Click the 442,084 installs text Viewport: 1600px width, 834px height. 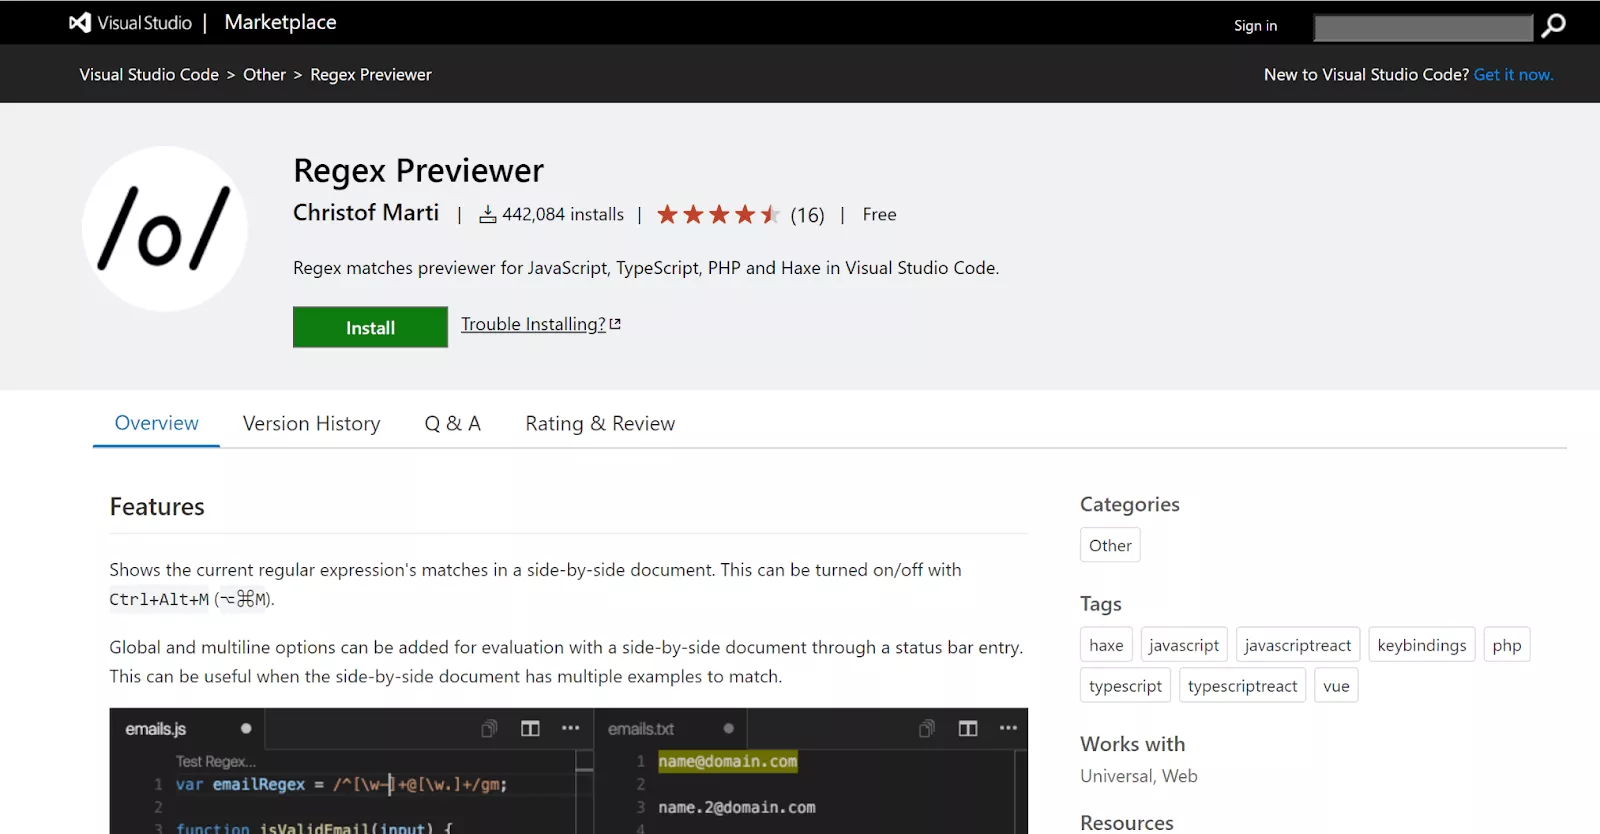click(563, 214)
